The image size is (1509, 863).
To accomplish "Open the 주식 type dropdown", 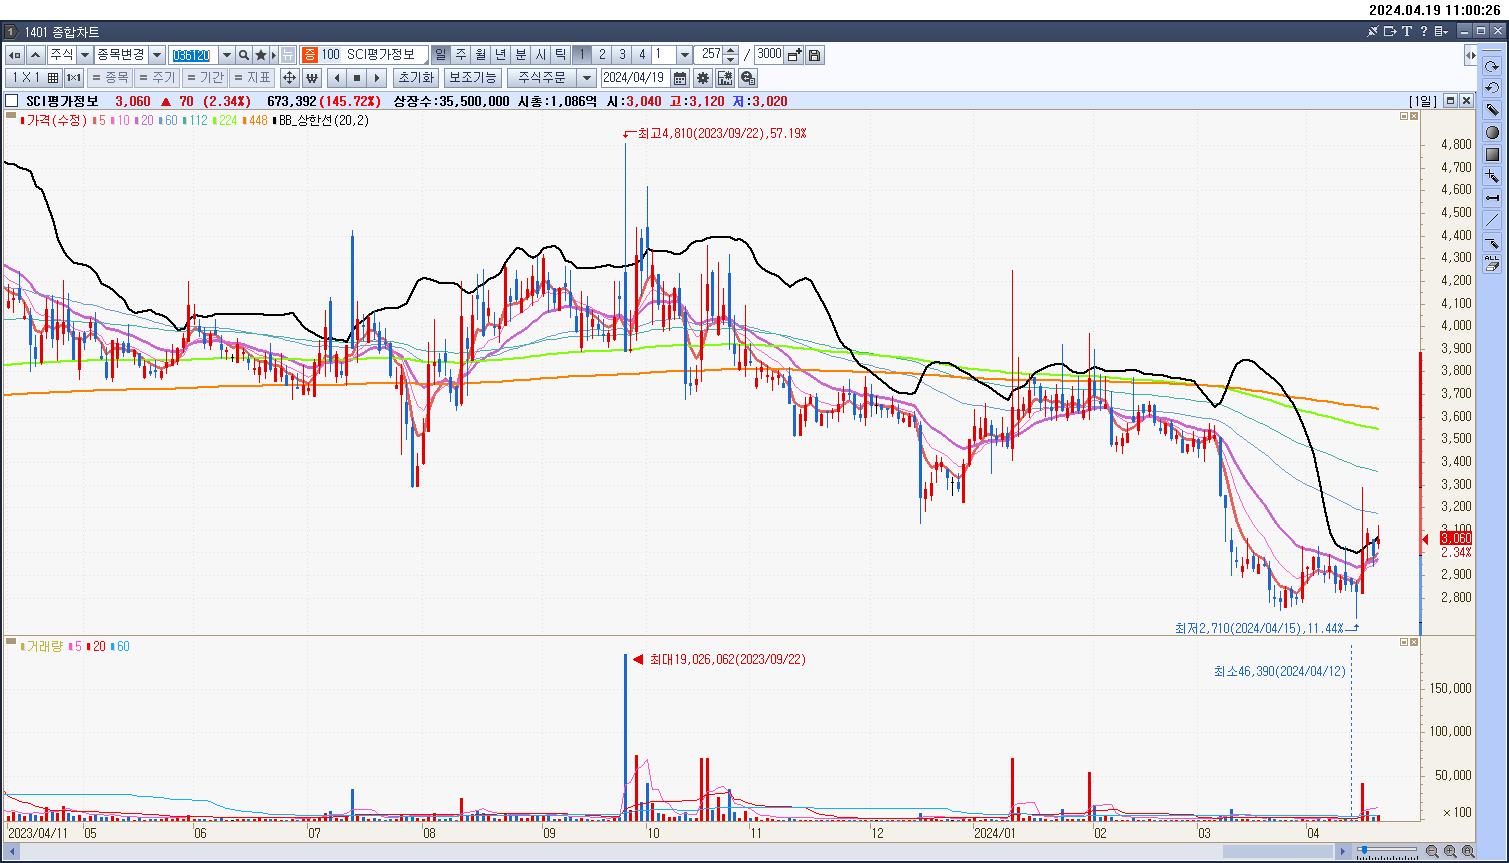I will click(85, 55).
